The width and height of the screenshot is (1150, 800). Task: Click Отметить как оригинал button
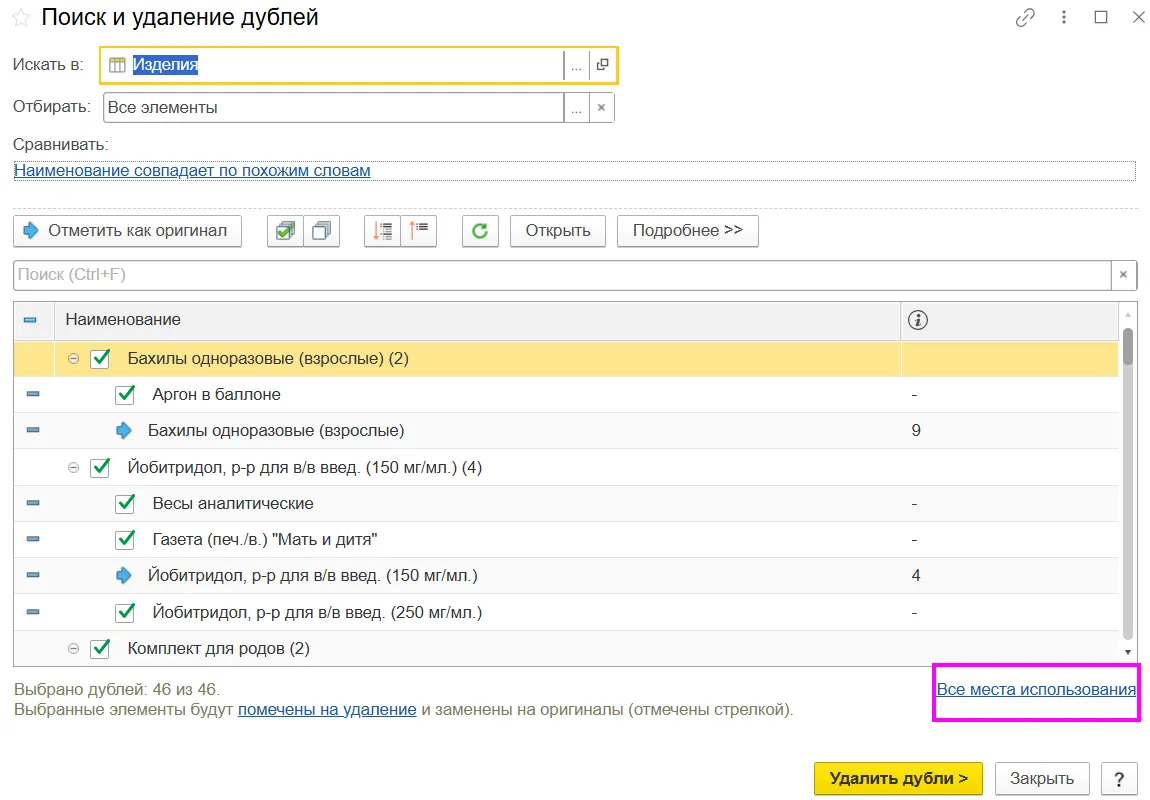tap(128, 231)
